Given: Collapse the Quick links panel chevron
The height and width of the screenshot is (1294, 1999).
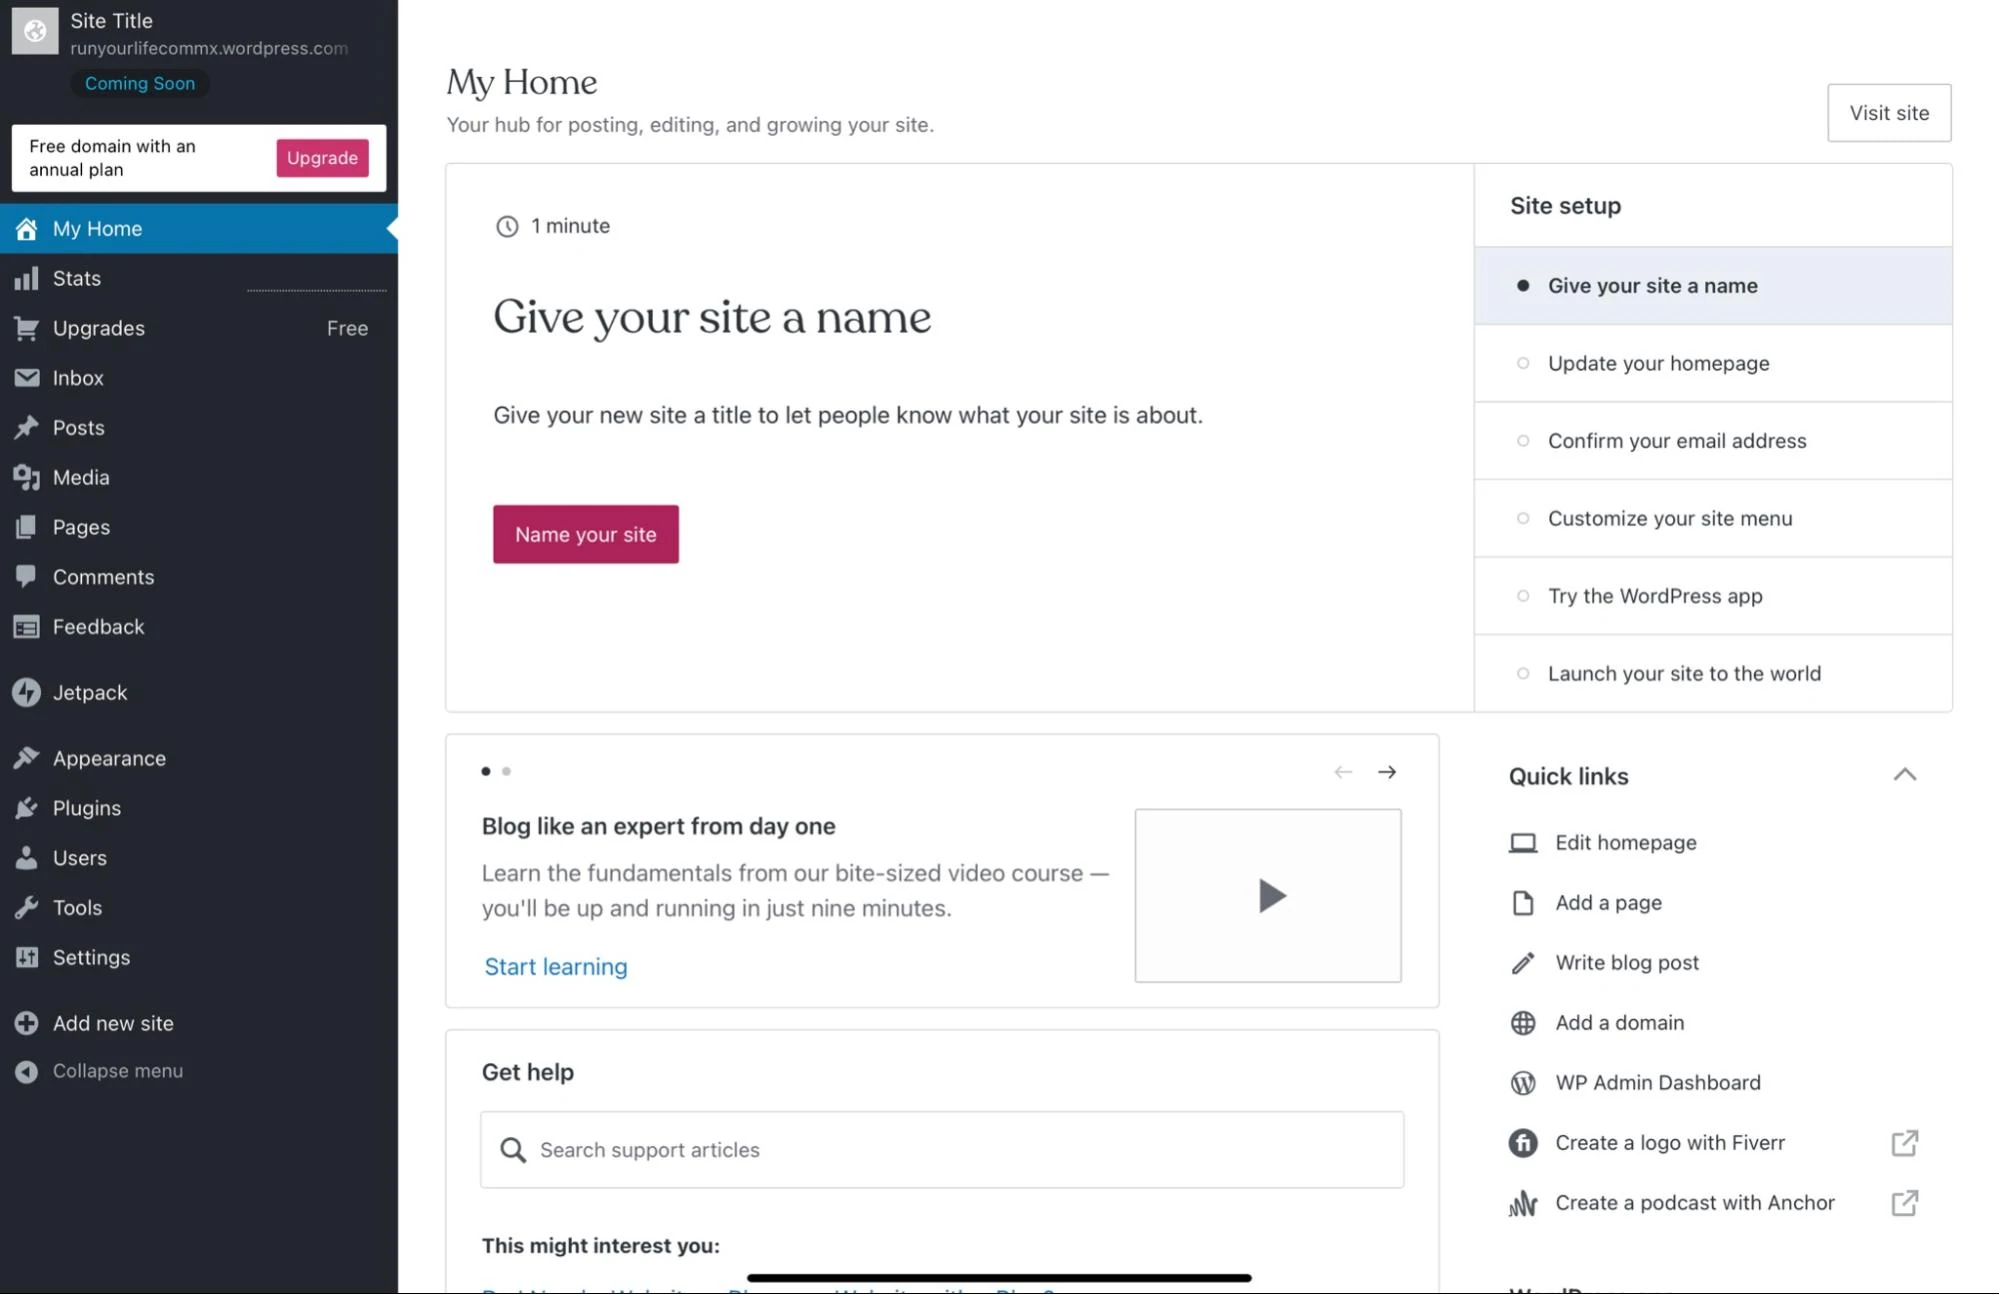Looking at the screenshot, I should click(1906, 775).
